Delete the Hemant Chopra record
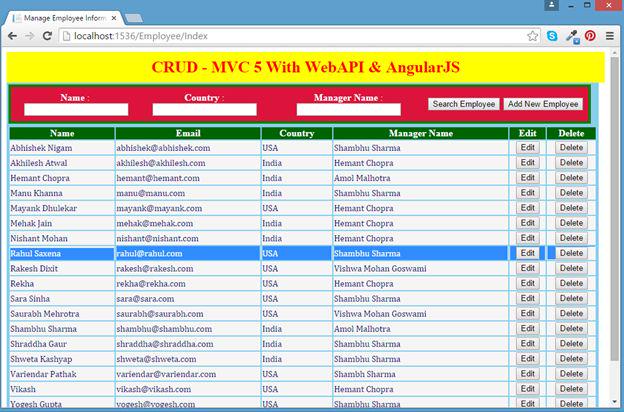This screenshot has height=412, width=624. [x=571, y=178]
